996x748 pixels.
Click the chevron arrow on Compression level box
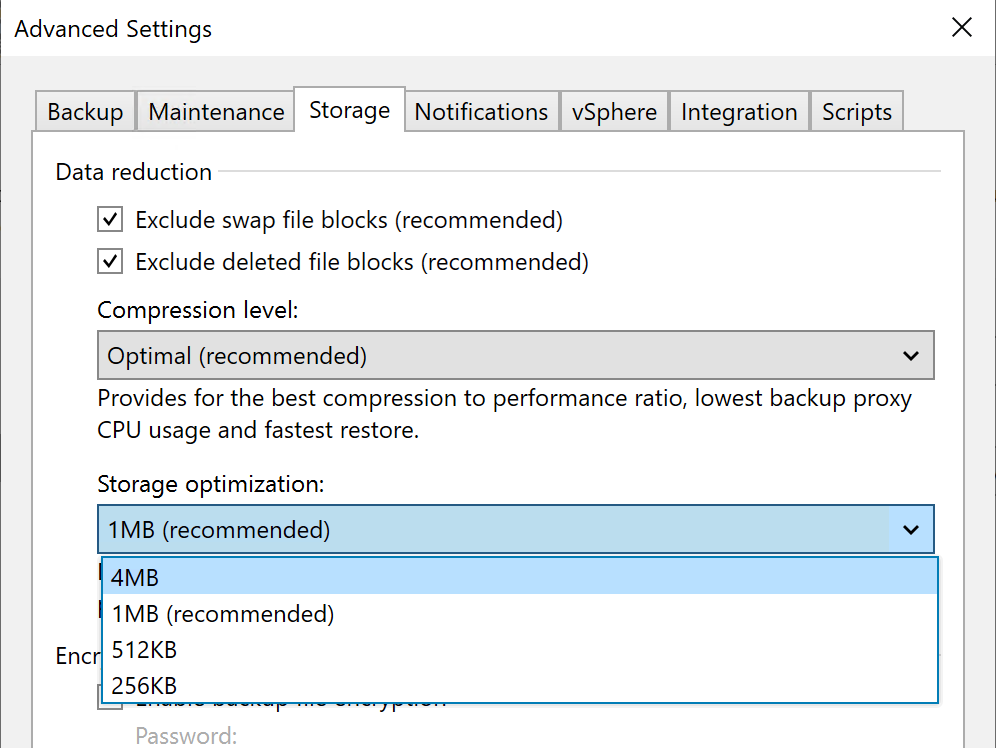pos(910,356)
